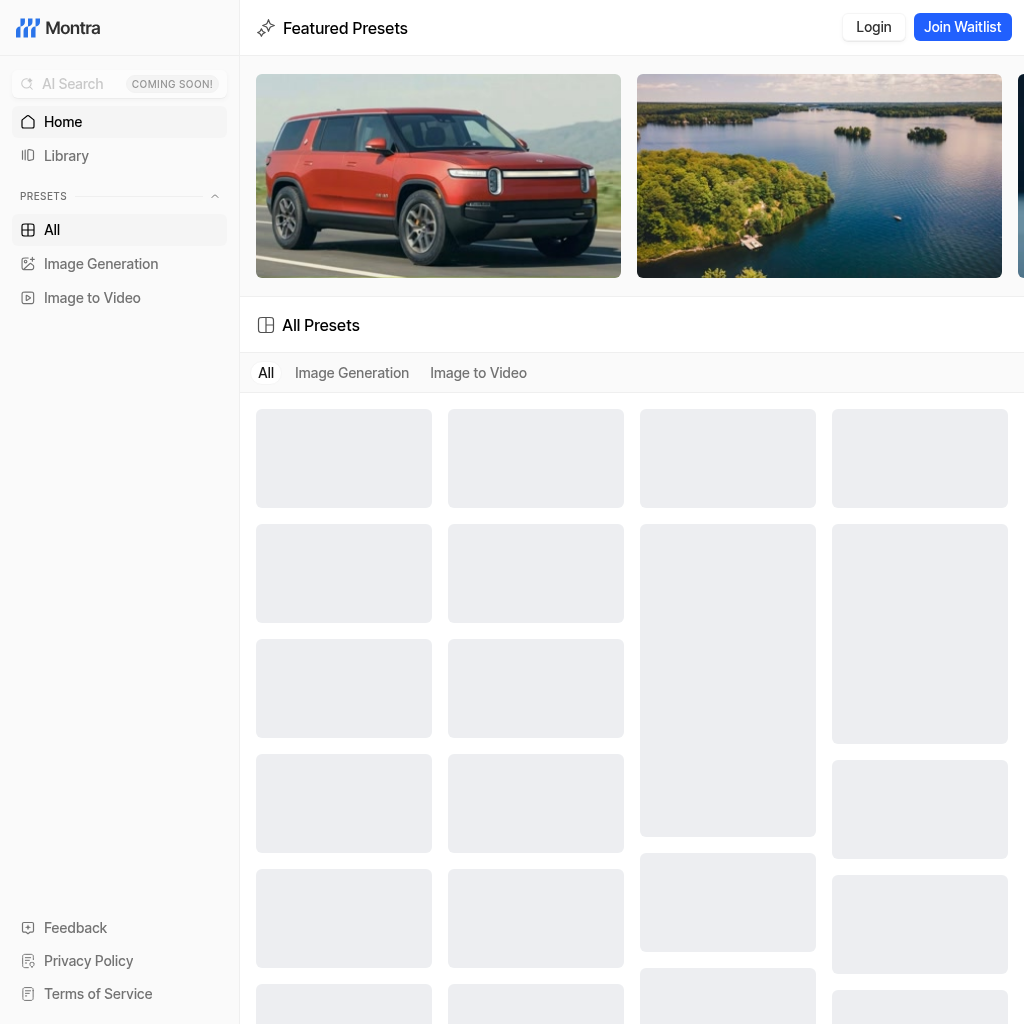Open Home in the sidebar
Viewport: 1024px width, 1024px height.
click(120, 122)
